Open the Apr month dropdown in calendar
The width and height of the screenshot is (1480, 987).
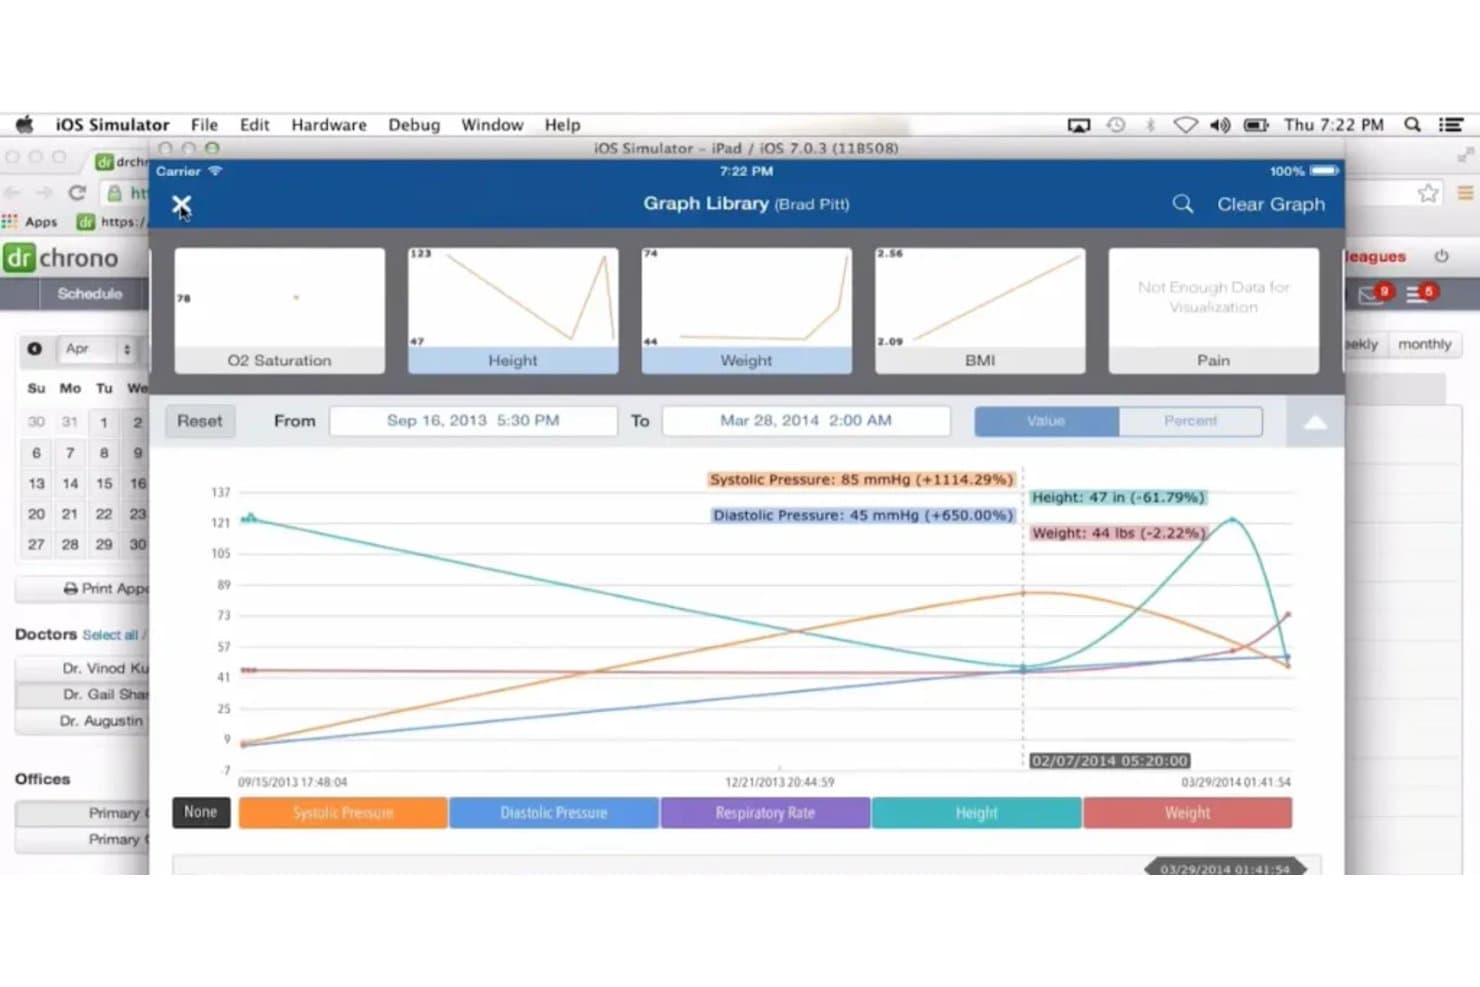pyautogui.click(x=97, y=349)
